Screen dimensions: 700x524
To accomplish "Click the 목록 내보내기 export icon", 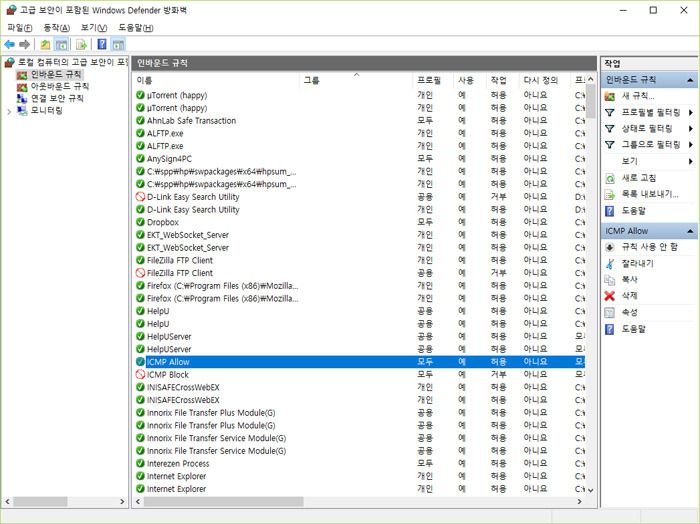I will 610,195.
